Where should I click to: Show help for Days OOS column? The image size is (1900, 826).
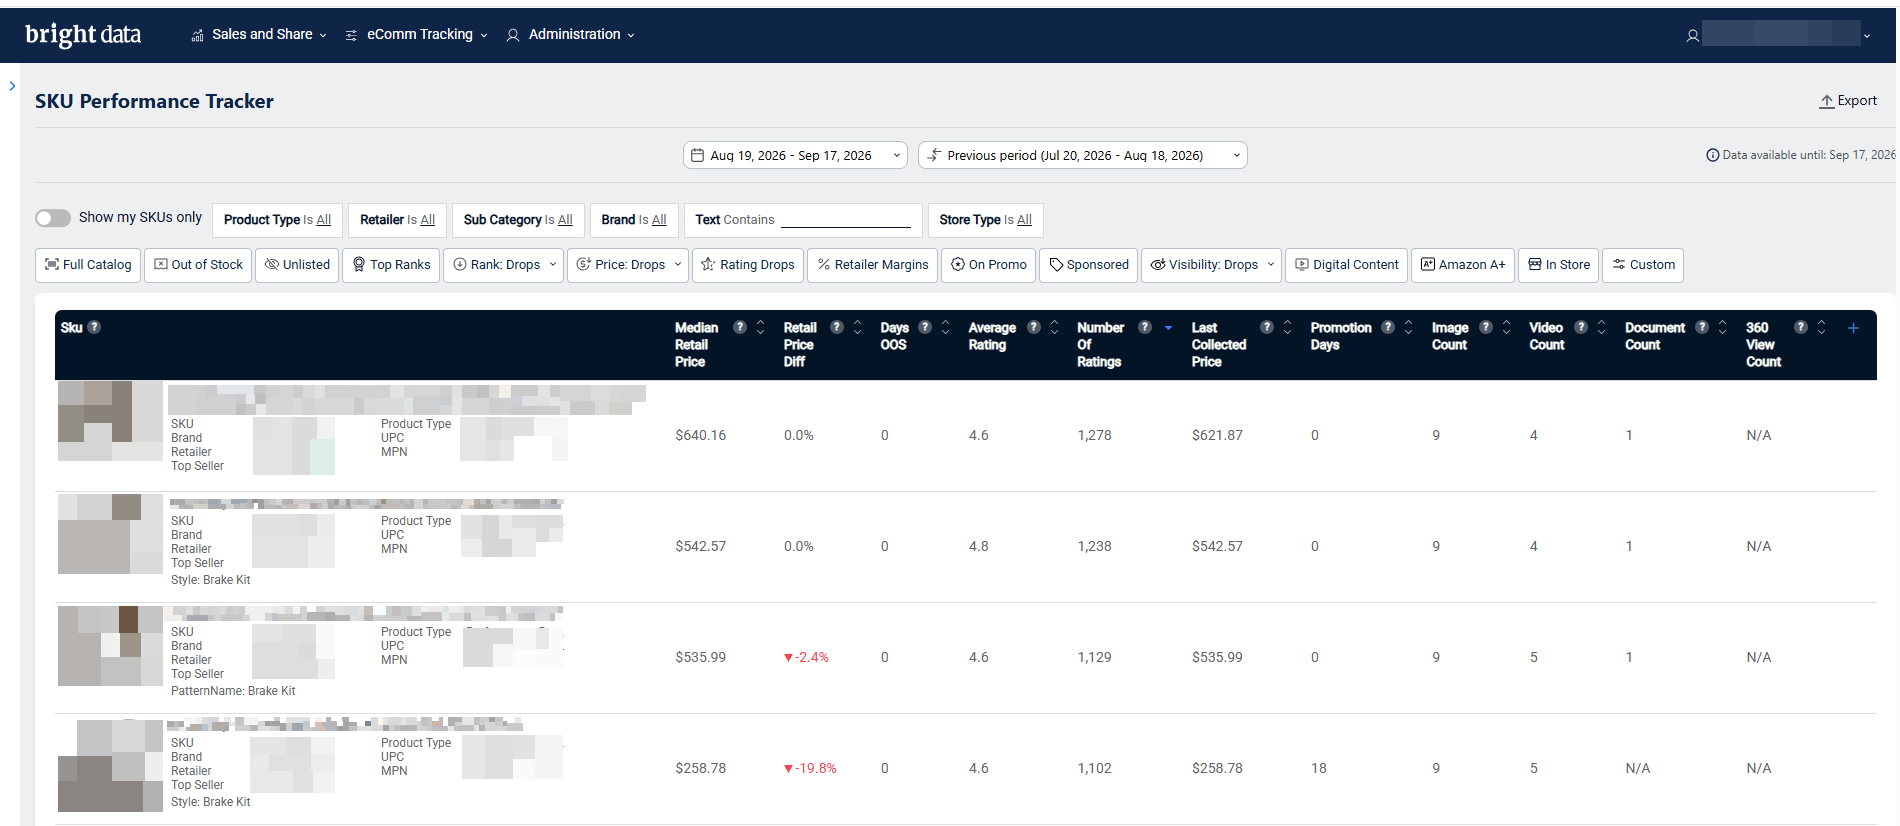coord(925,327)
